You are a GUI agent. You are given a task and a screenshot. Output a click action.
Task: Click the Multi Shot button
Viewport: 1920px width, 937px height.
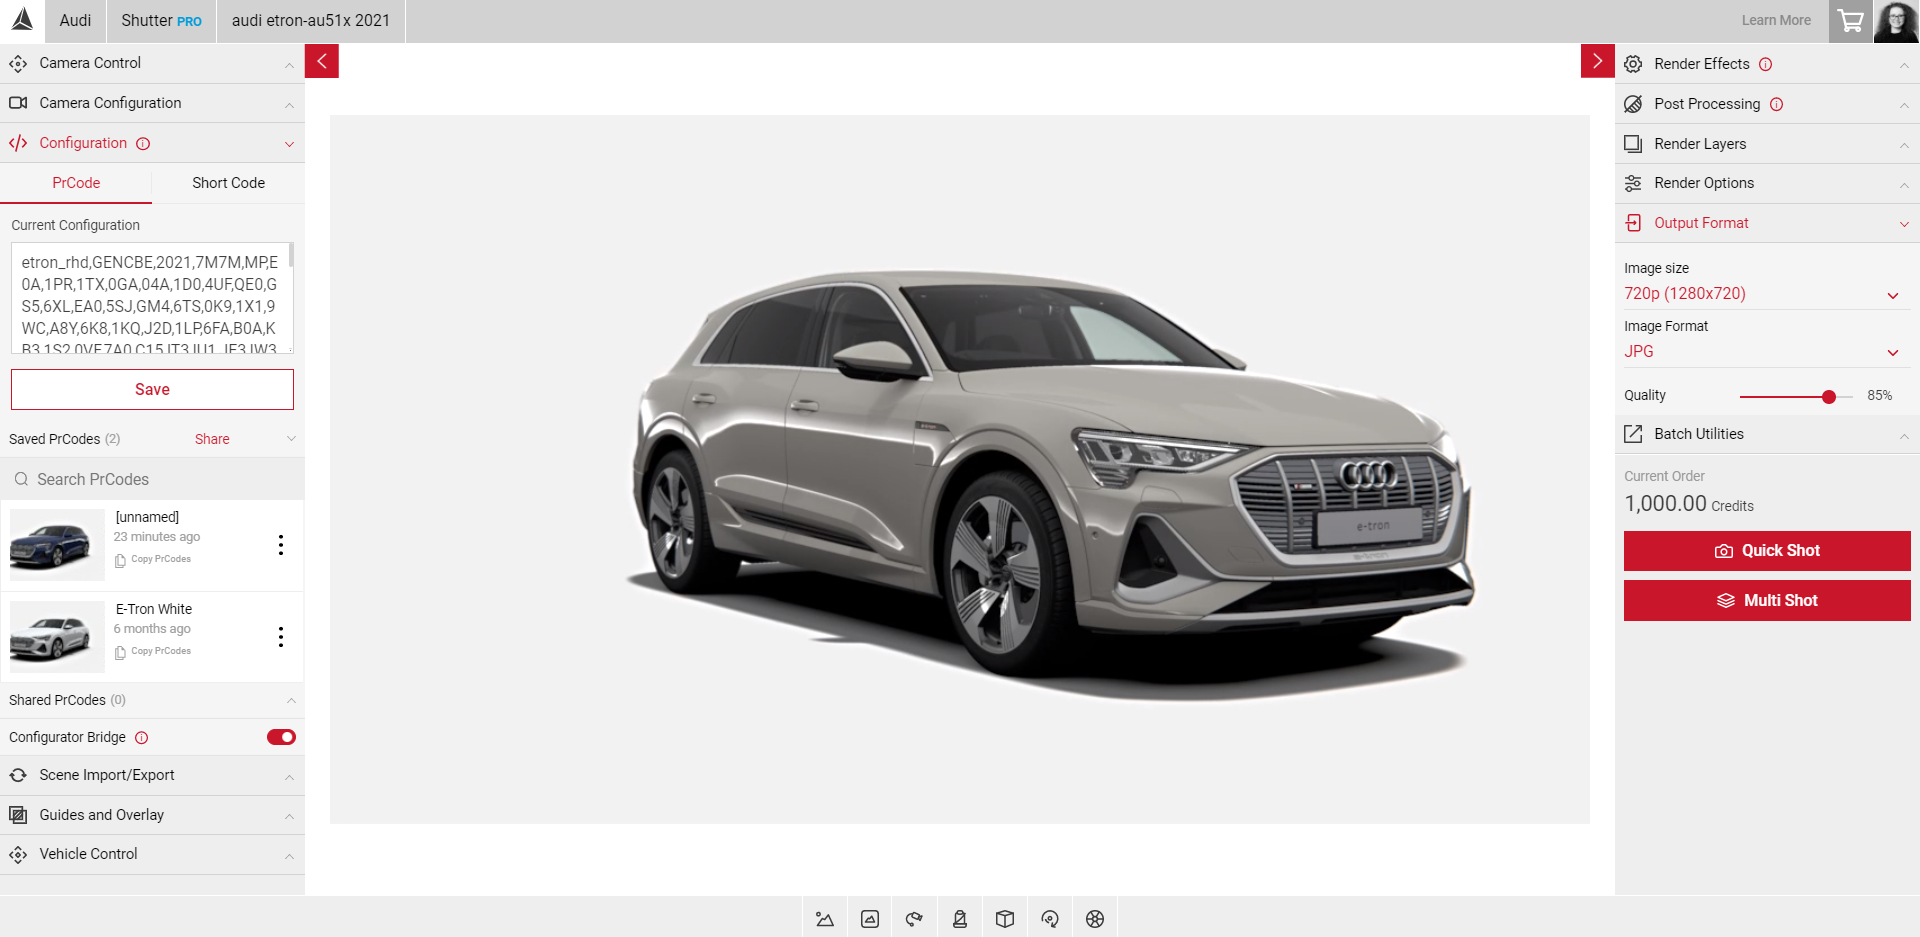point(1767,601)
